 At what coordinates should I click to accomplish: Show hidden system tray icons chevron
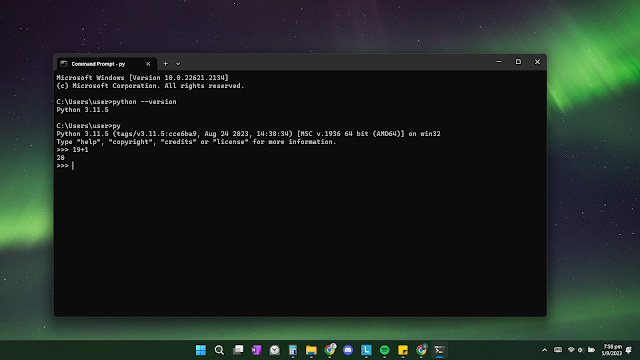point(544,350)
